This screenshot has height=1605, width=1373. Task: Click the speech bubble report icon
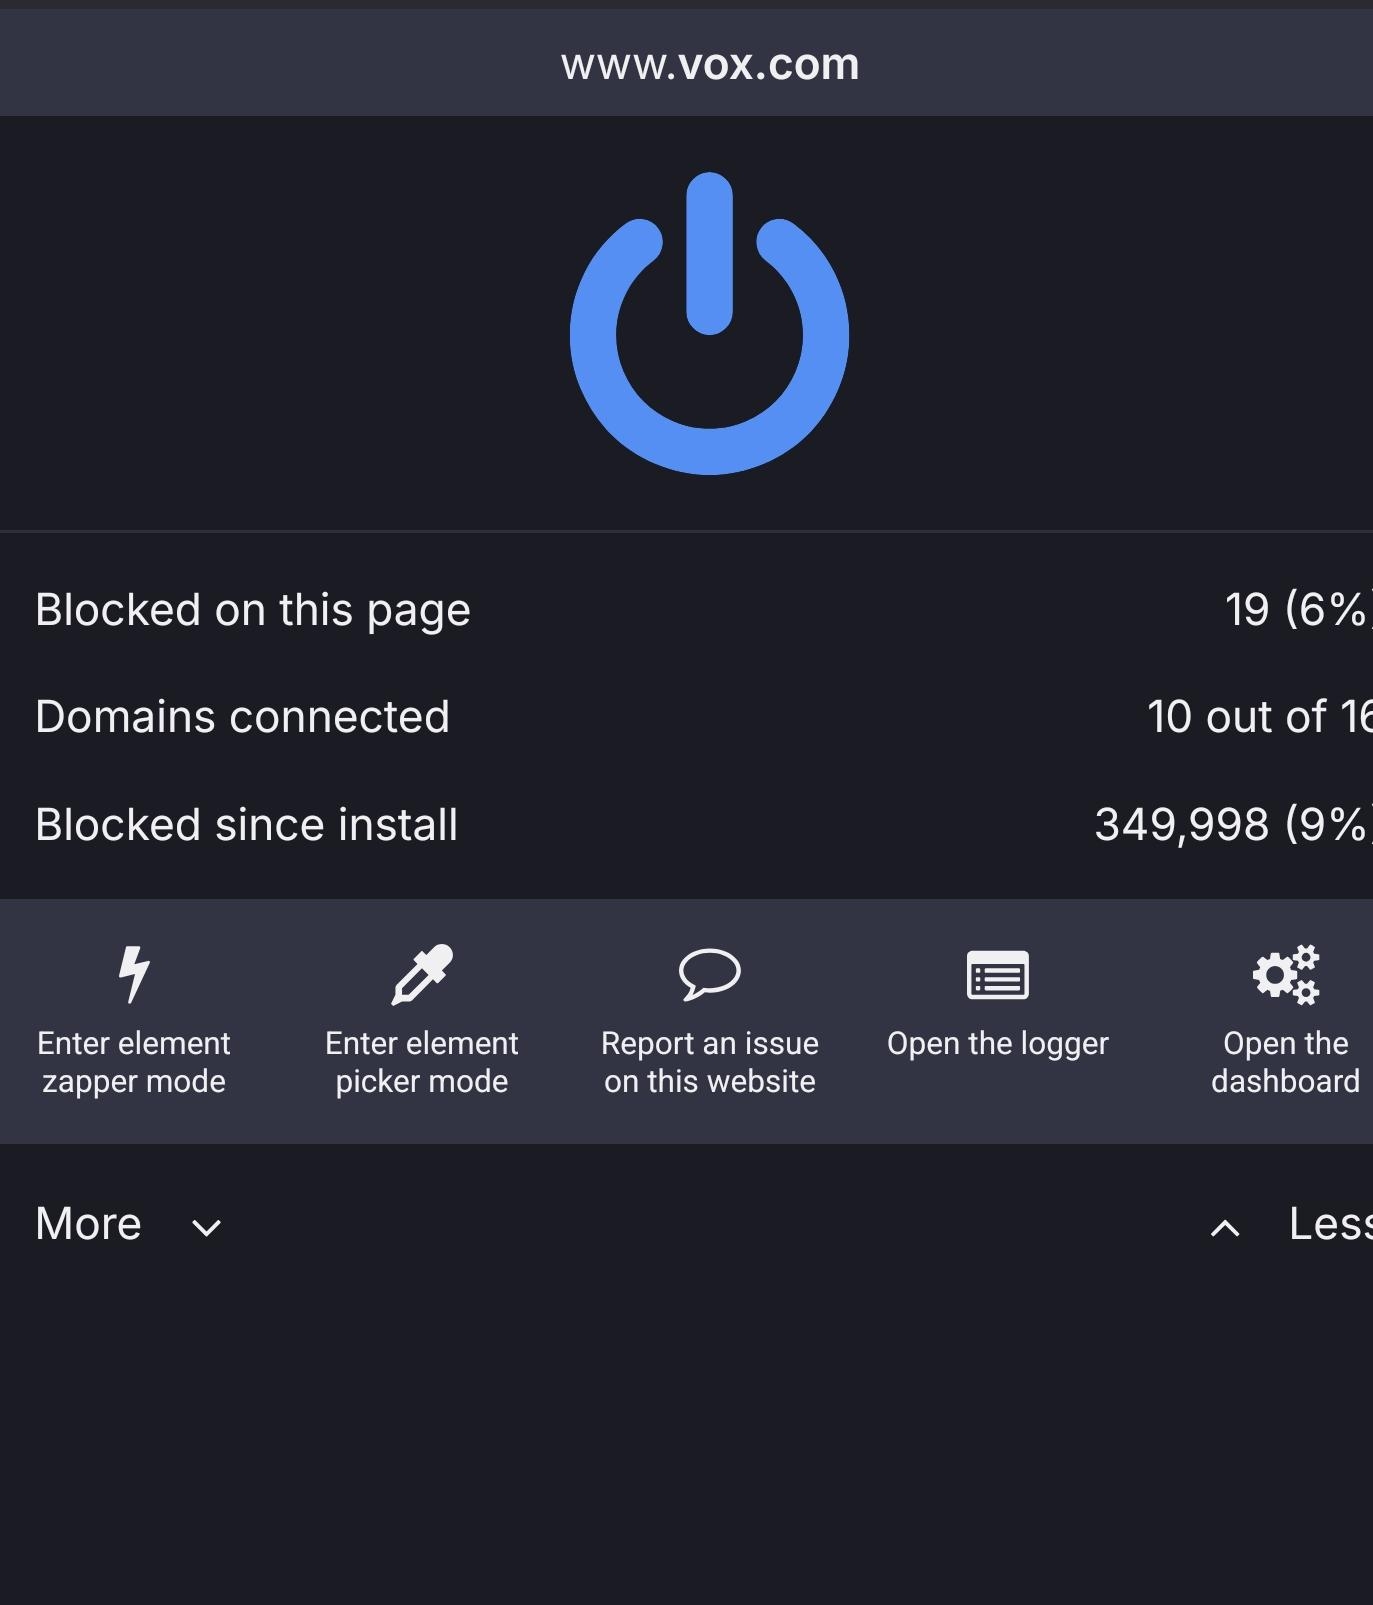click(710, 973)
